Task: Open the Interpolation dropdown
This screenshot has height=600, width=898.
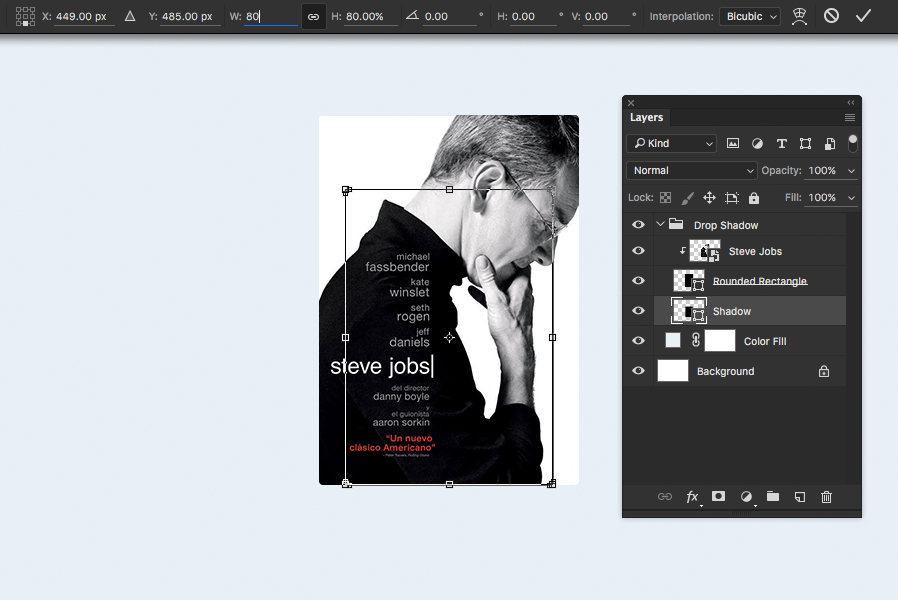Action: 749,15
